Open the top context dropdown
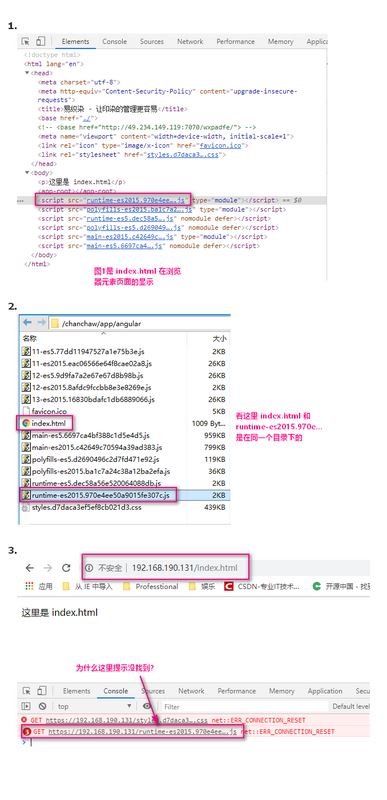Image resolution: width=387 pixels, height=800 pixels. click(x=94, y=706)
